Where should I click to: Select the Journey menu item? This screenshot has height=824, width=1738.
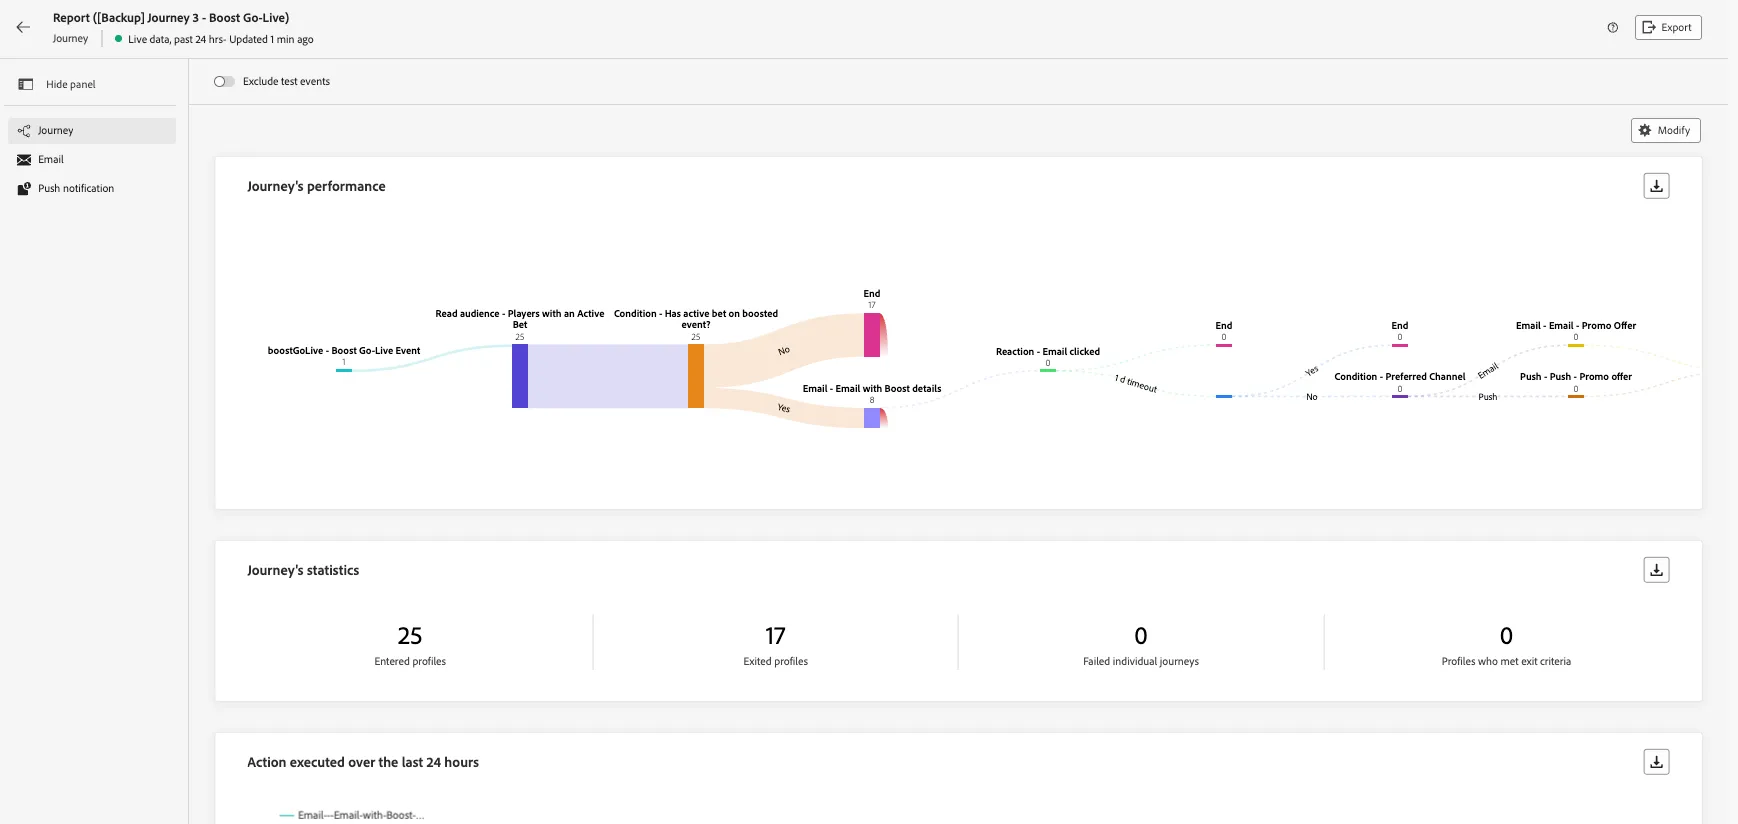point(92,131)
